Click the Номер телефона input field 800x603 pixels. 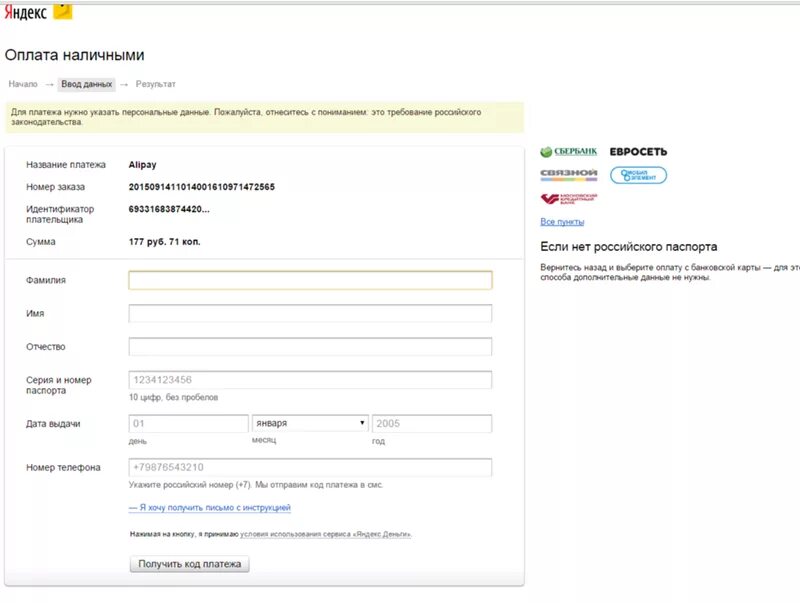point(310,468)
